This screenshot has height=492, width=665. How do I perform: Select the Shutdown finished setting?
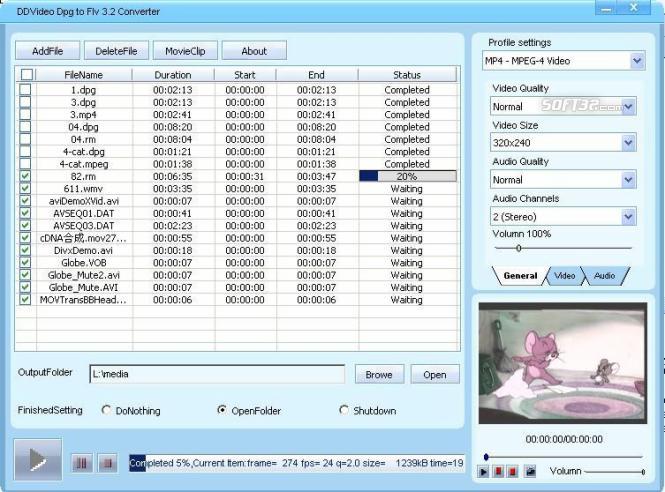click(x=344, y=410)
